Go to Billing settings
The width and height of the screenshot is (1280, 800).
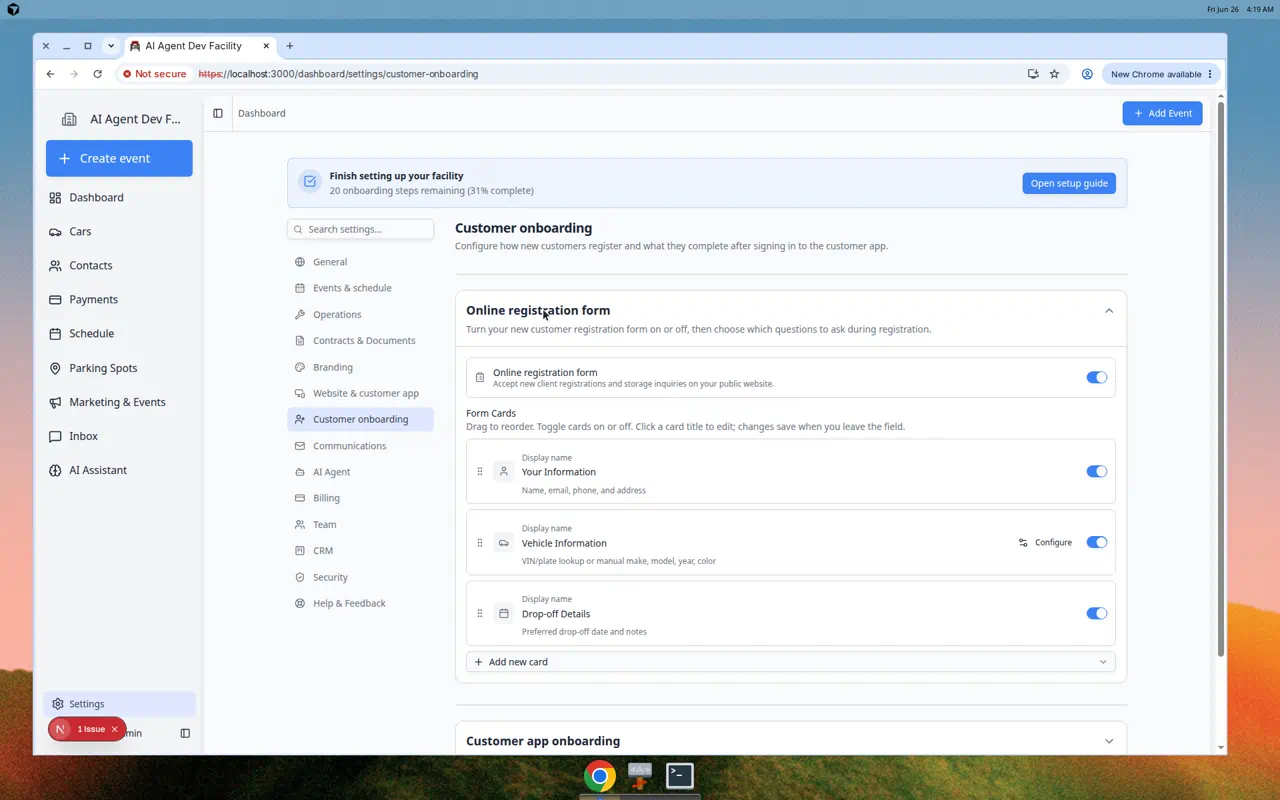360,498
